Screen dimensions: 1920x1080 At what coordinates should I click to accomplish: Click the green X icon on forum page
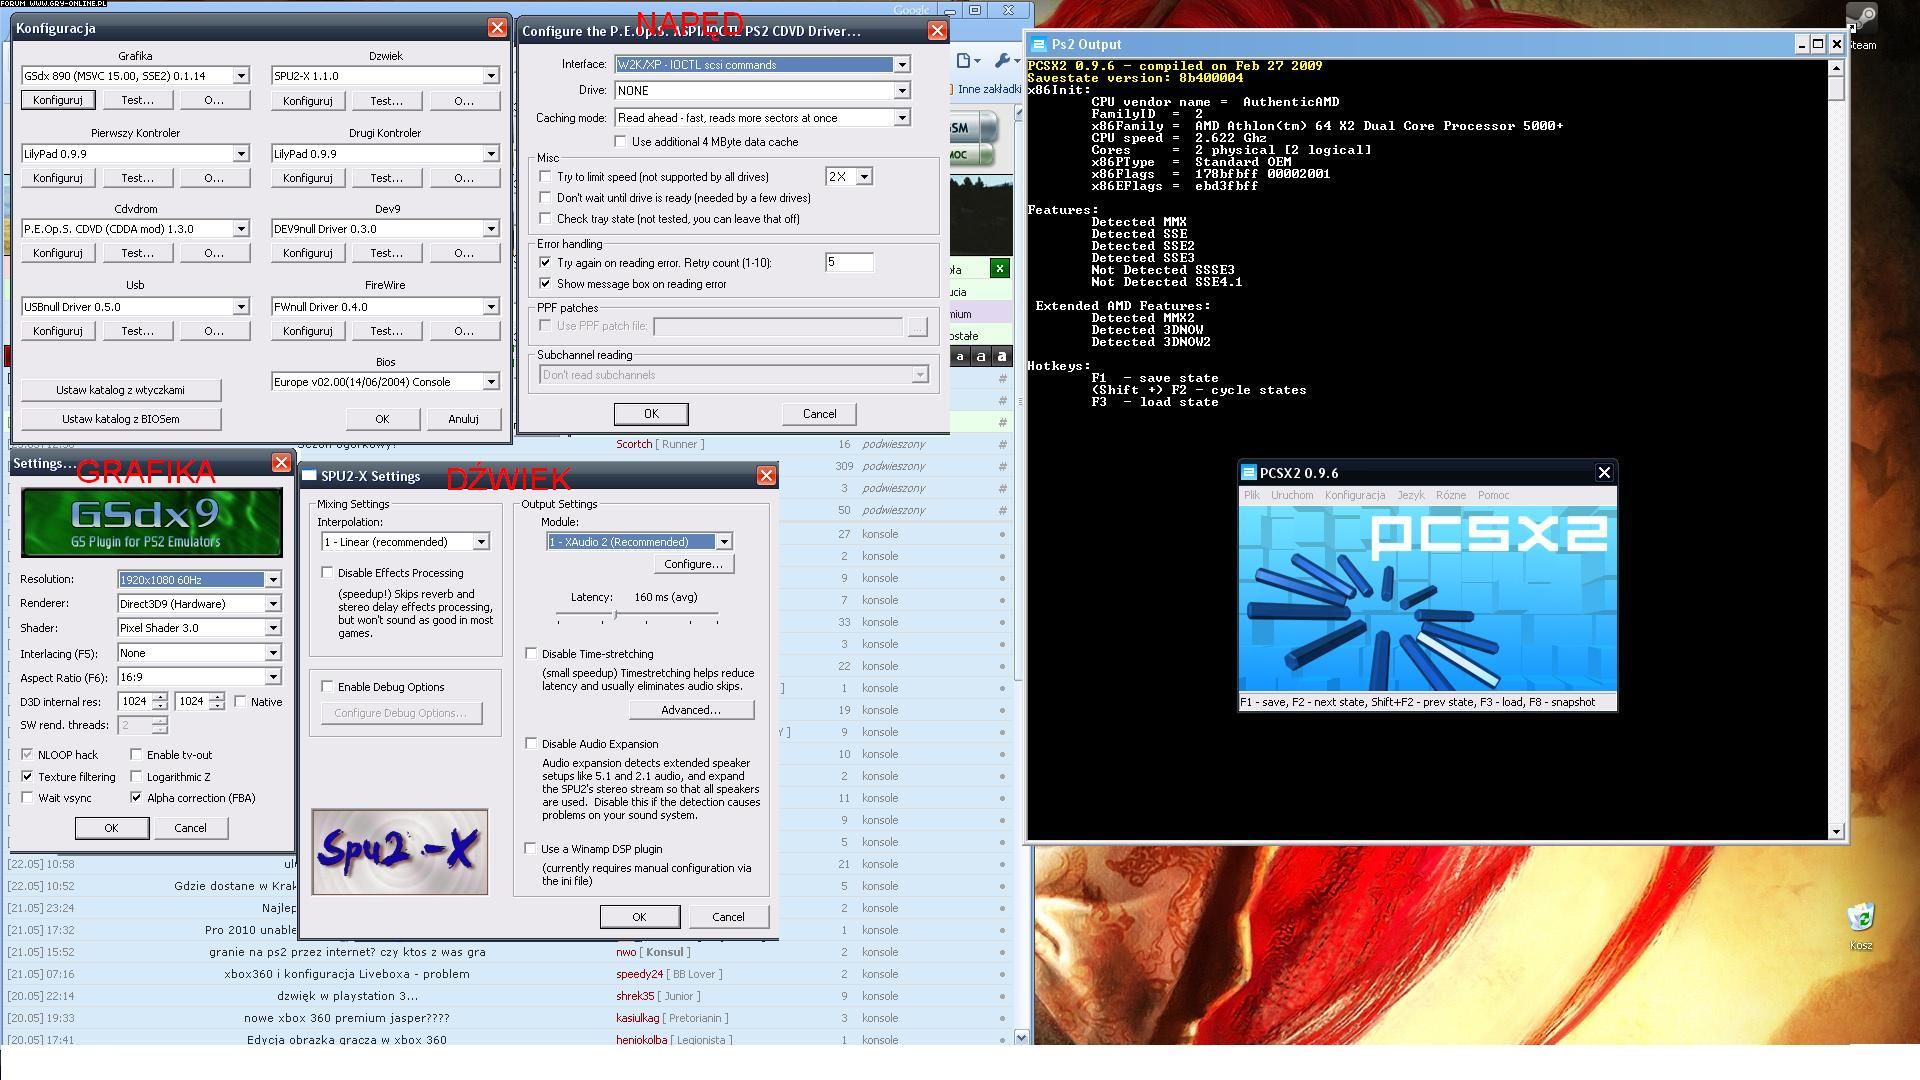(x=999, y=268)
